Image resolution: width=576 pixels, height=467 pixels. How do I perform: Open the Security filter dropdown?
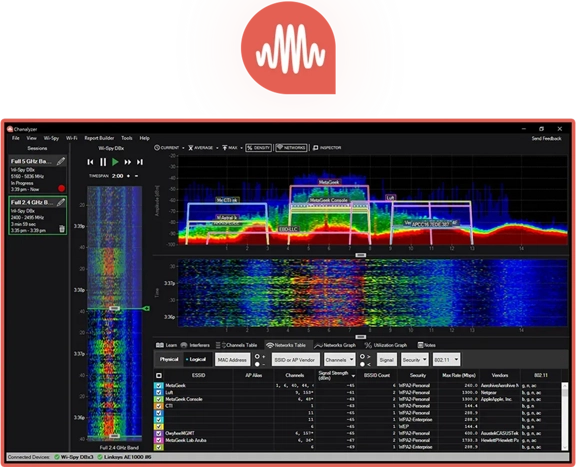point(415,360)
